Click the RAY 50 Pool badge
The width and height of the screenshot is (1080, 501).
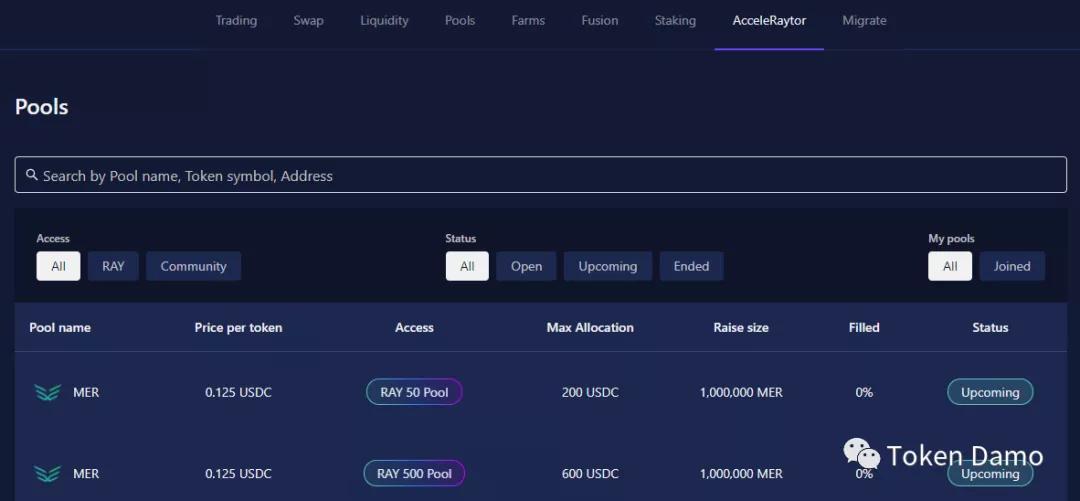coord(414,393)
